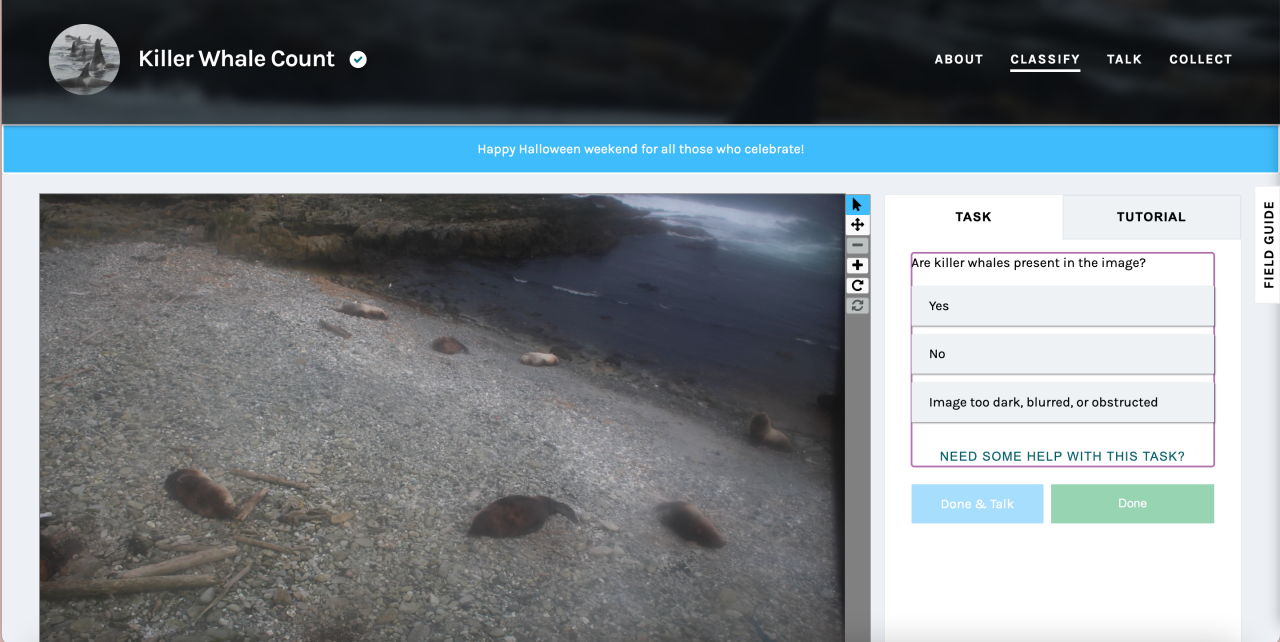Answer Yes for killer whales present
This screenshot has height=642, width=1280.
tap(1063, 306)
